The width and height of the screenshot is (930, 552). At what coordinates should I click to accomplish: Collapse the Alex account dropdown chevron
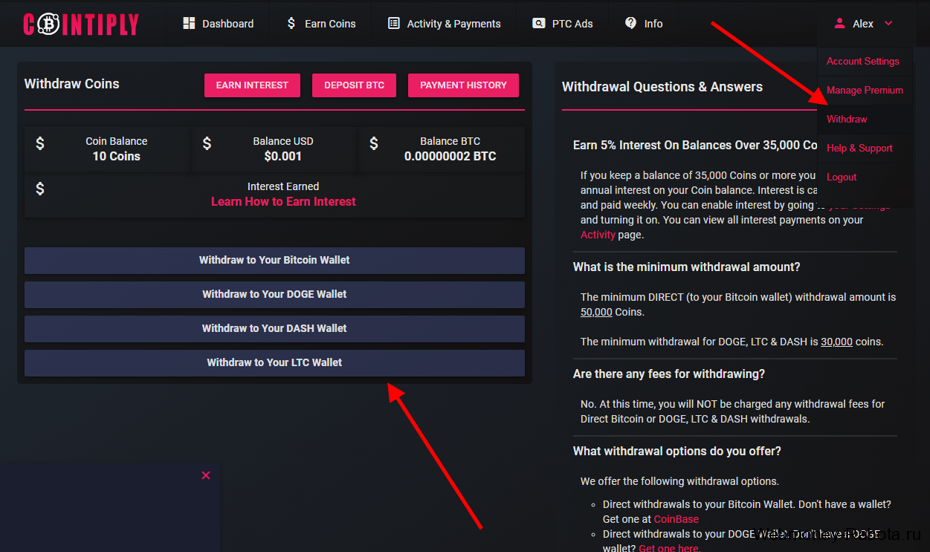coord(888,23)
